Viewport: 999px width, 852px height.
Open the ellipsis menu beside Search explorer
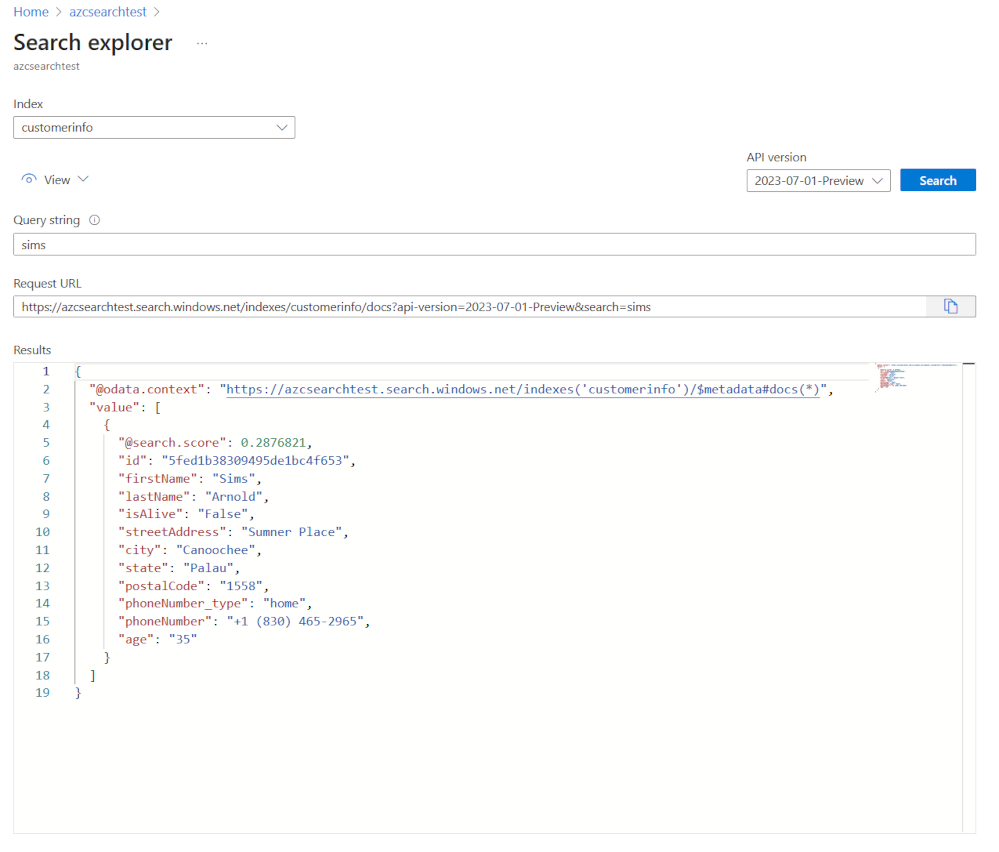(x=202, y=44)
